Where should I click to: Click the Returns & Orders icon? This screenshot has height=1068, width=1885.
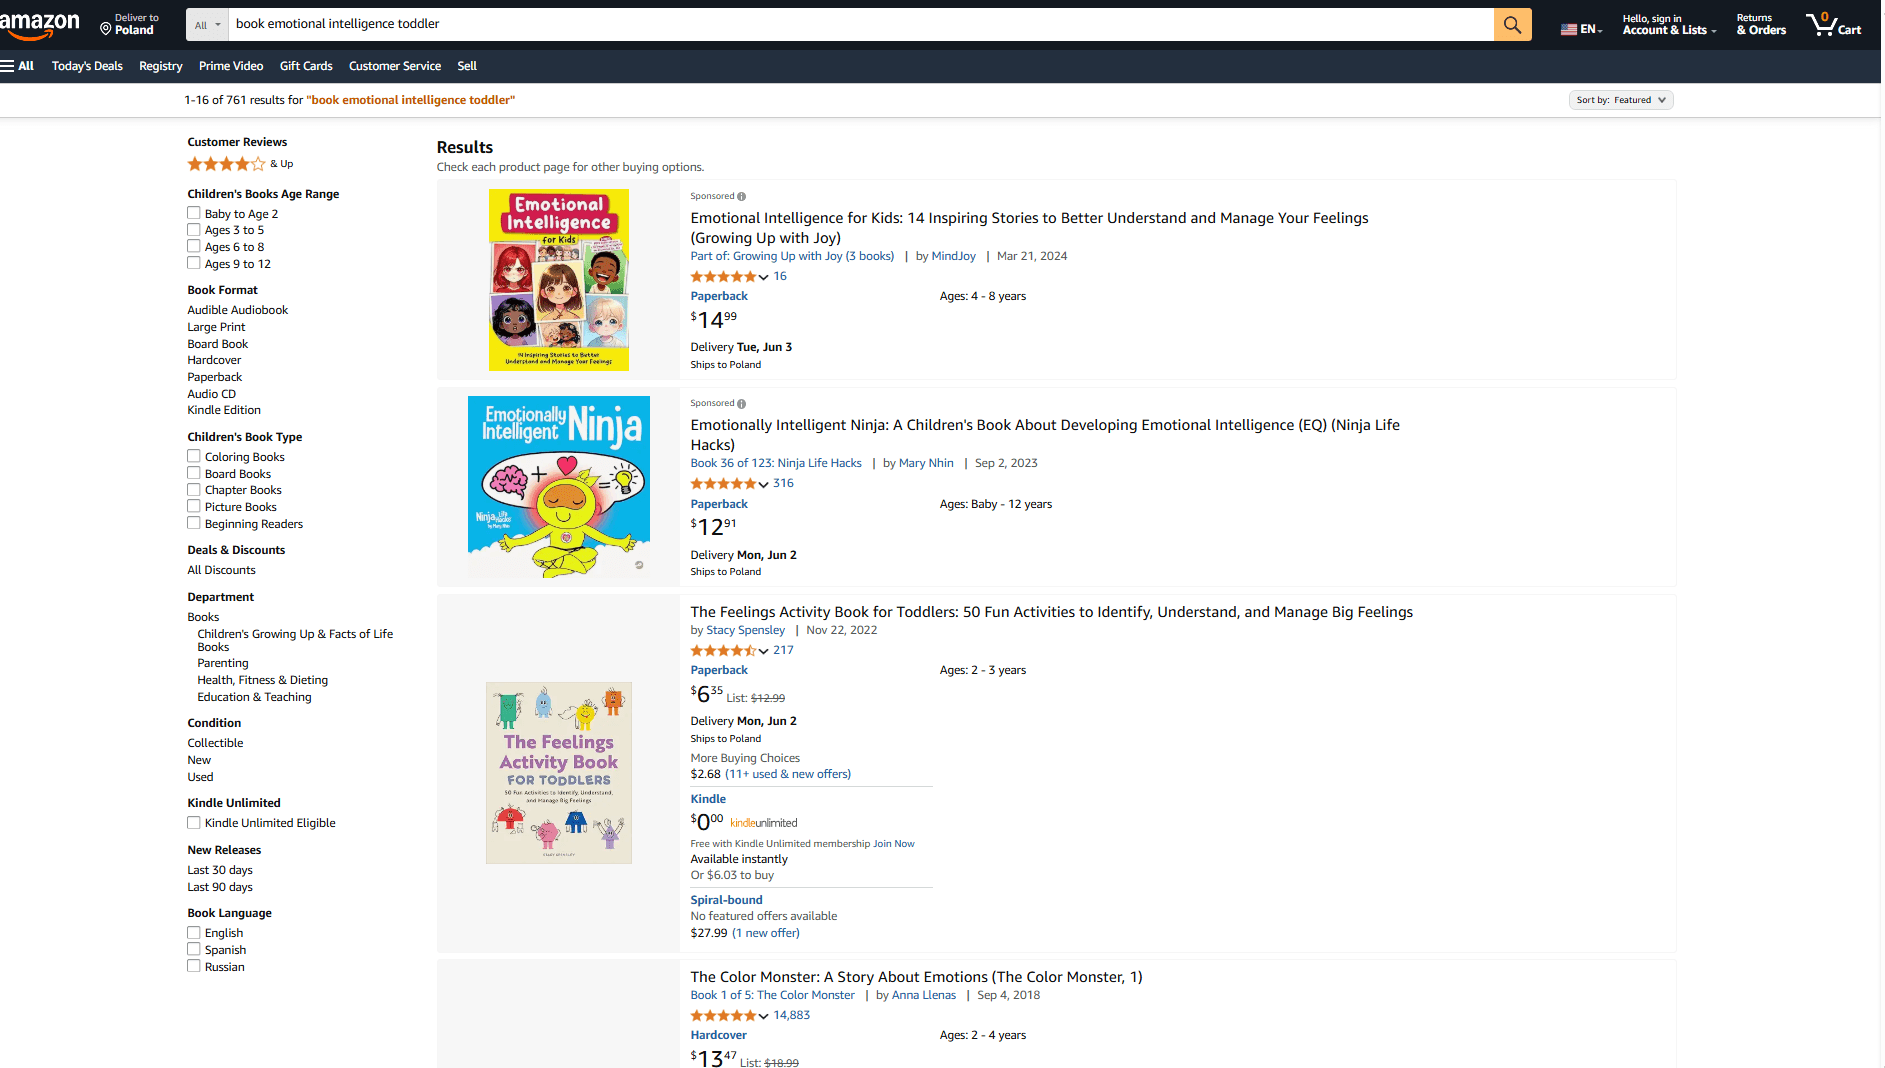click(1760, 24)
